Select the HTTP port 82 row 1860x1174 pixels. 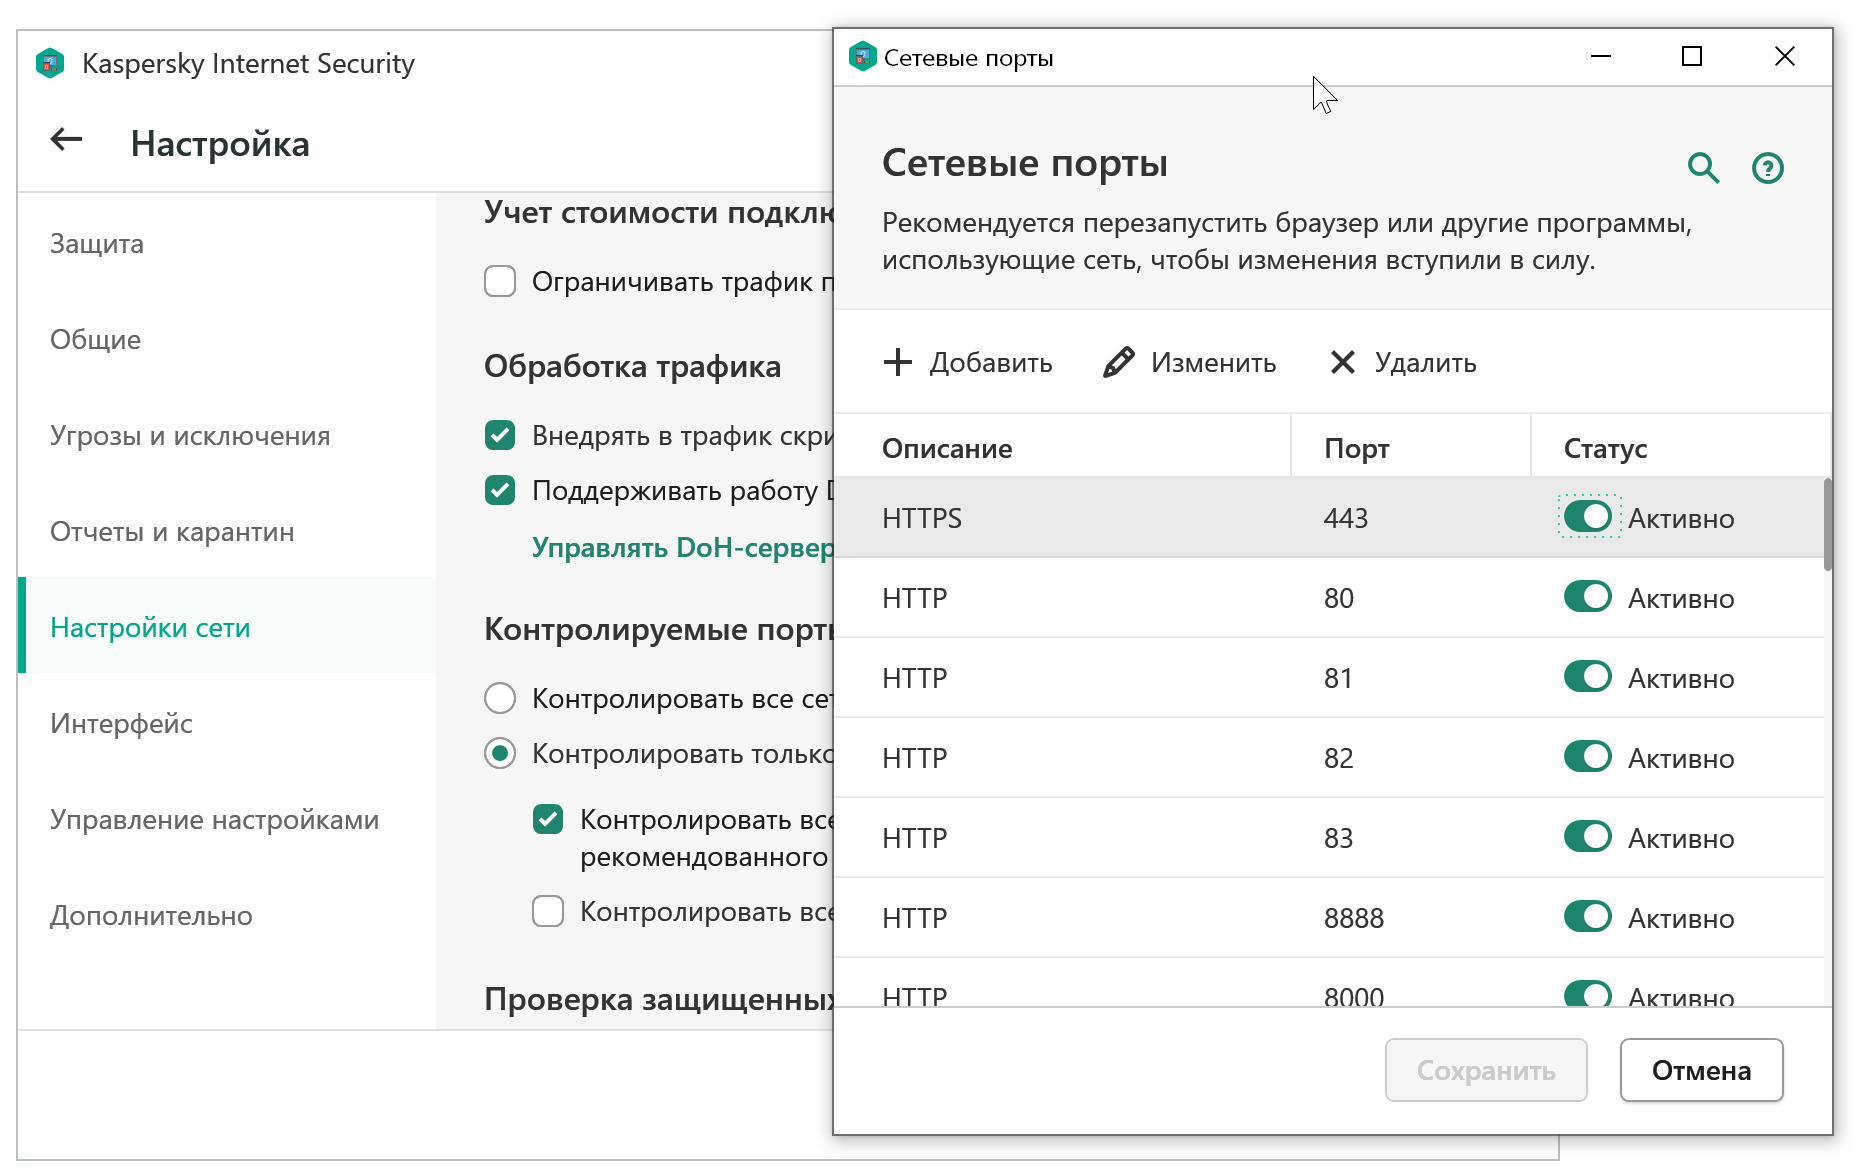[x=1100, y=758]
